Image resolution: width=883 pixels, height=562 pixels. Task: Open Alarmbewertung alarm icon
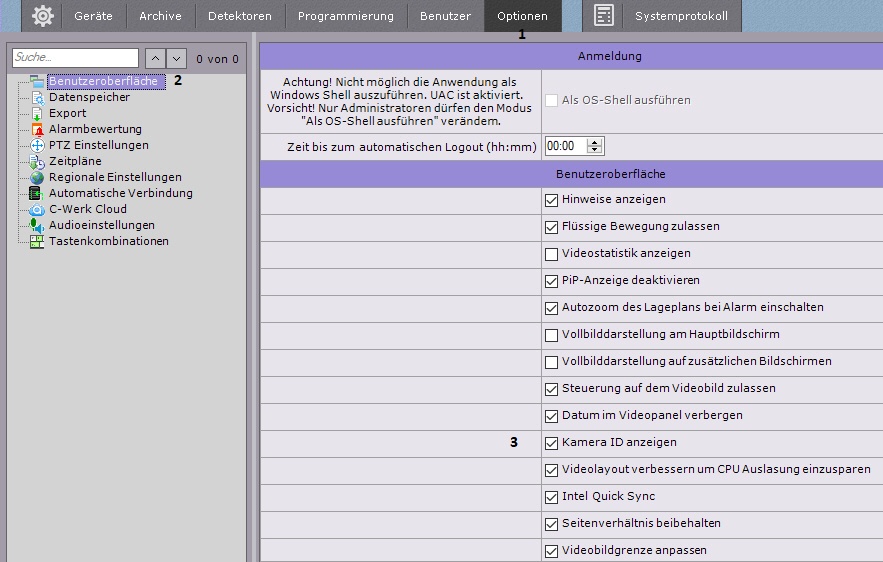tap(36, 130)
